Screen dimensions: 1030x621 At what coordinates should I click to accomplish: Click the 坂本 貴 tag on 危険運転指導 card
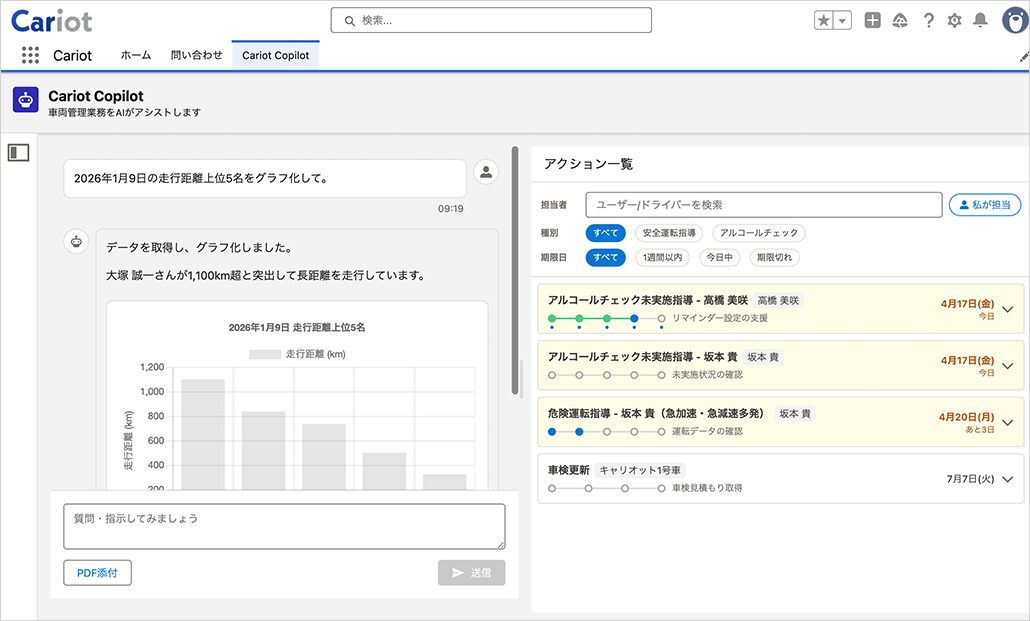click(x=795, y=413)
